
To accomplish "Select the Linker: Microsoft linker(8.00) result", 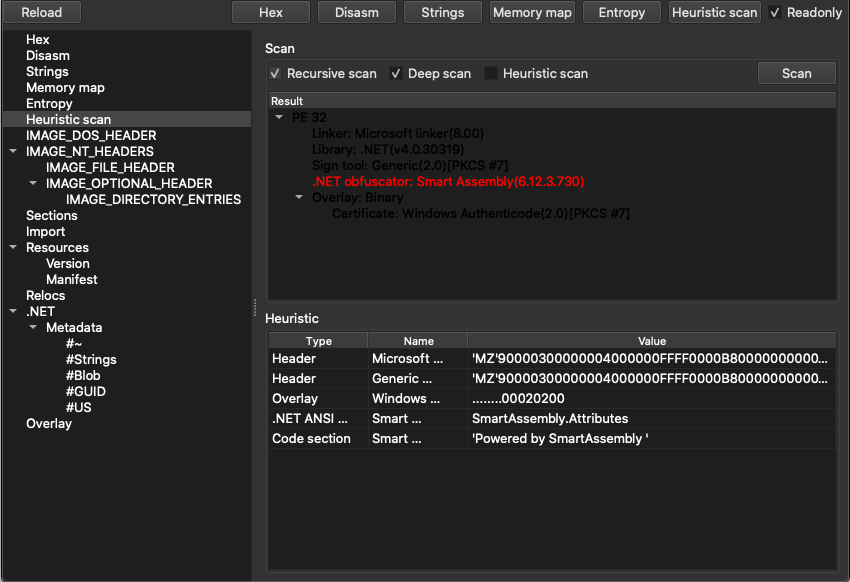I will (398, 133).
